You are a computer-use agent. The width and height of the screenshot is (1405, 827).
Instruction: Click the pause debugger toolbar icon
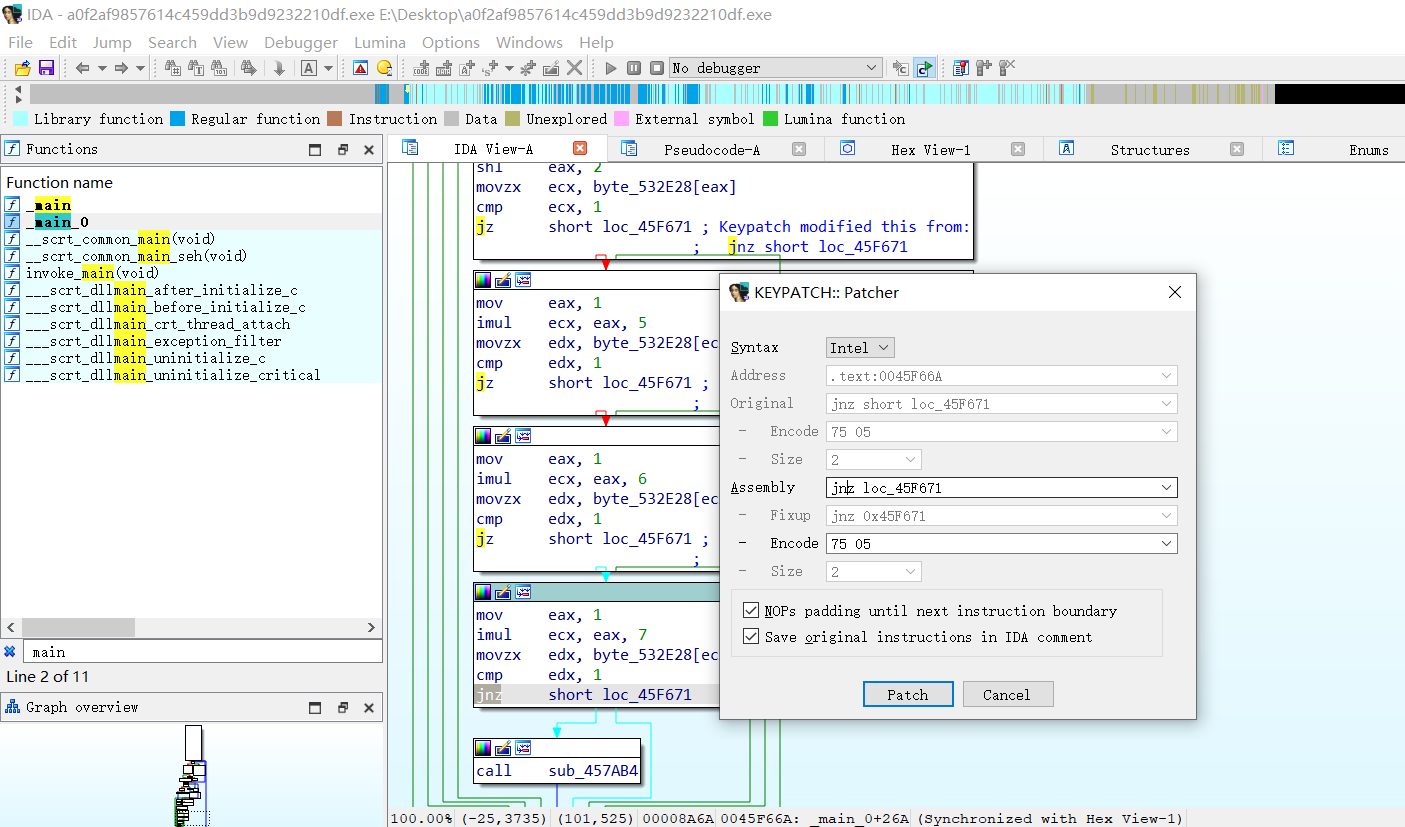coord(633,68)
